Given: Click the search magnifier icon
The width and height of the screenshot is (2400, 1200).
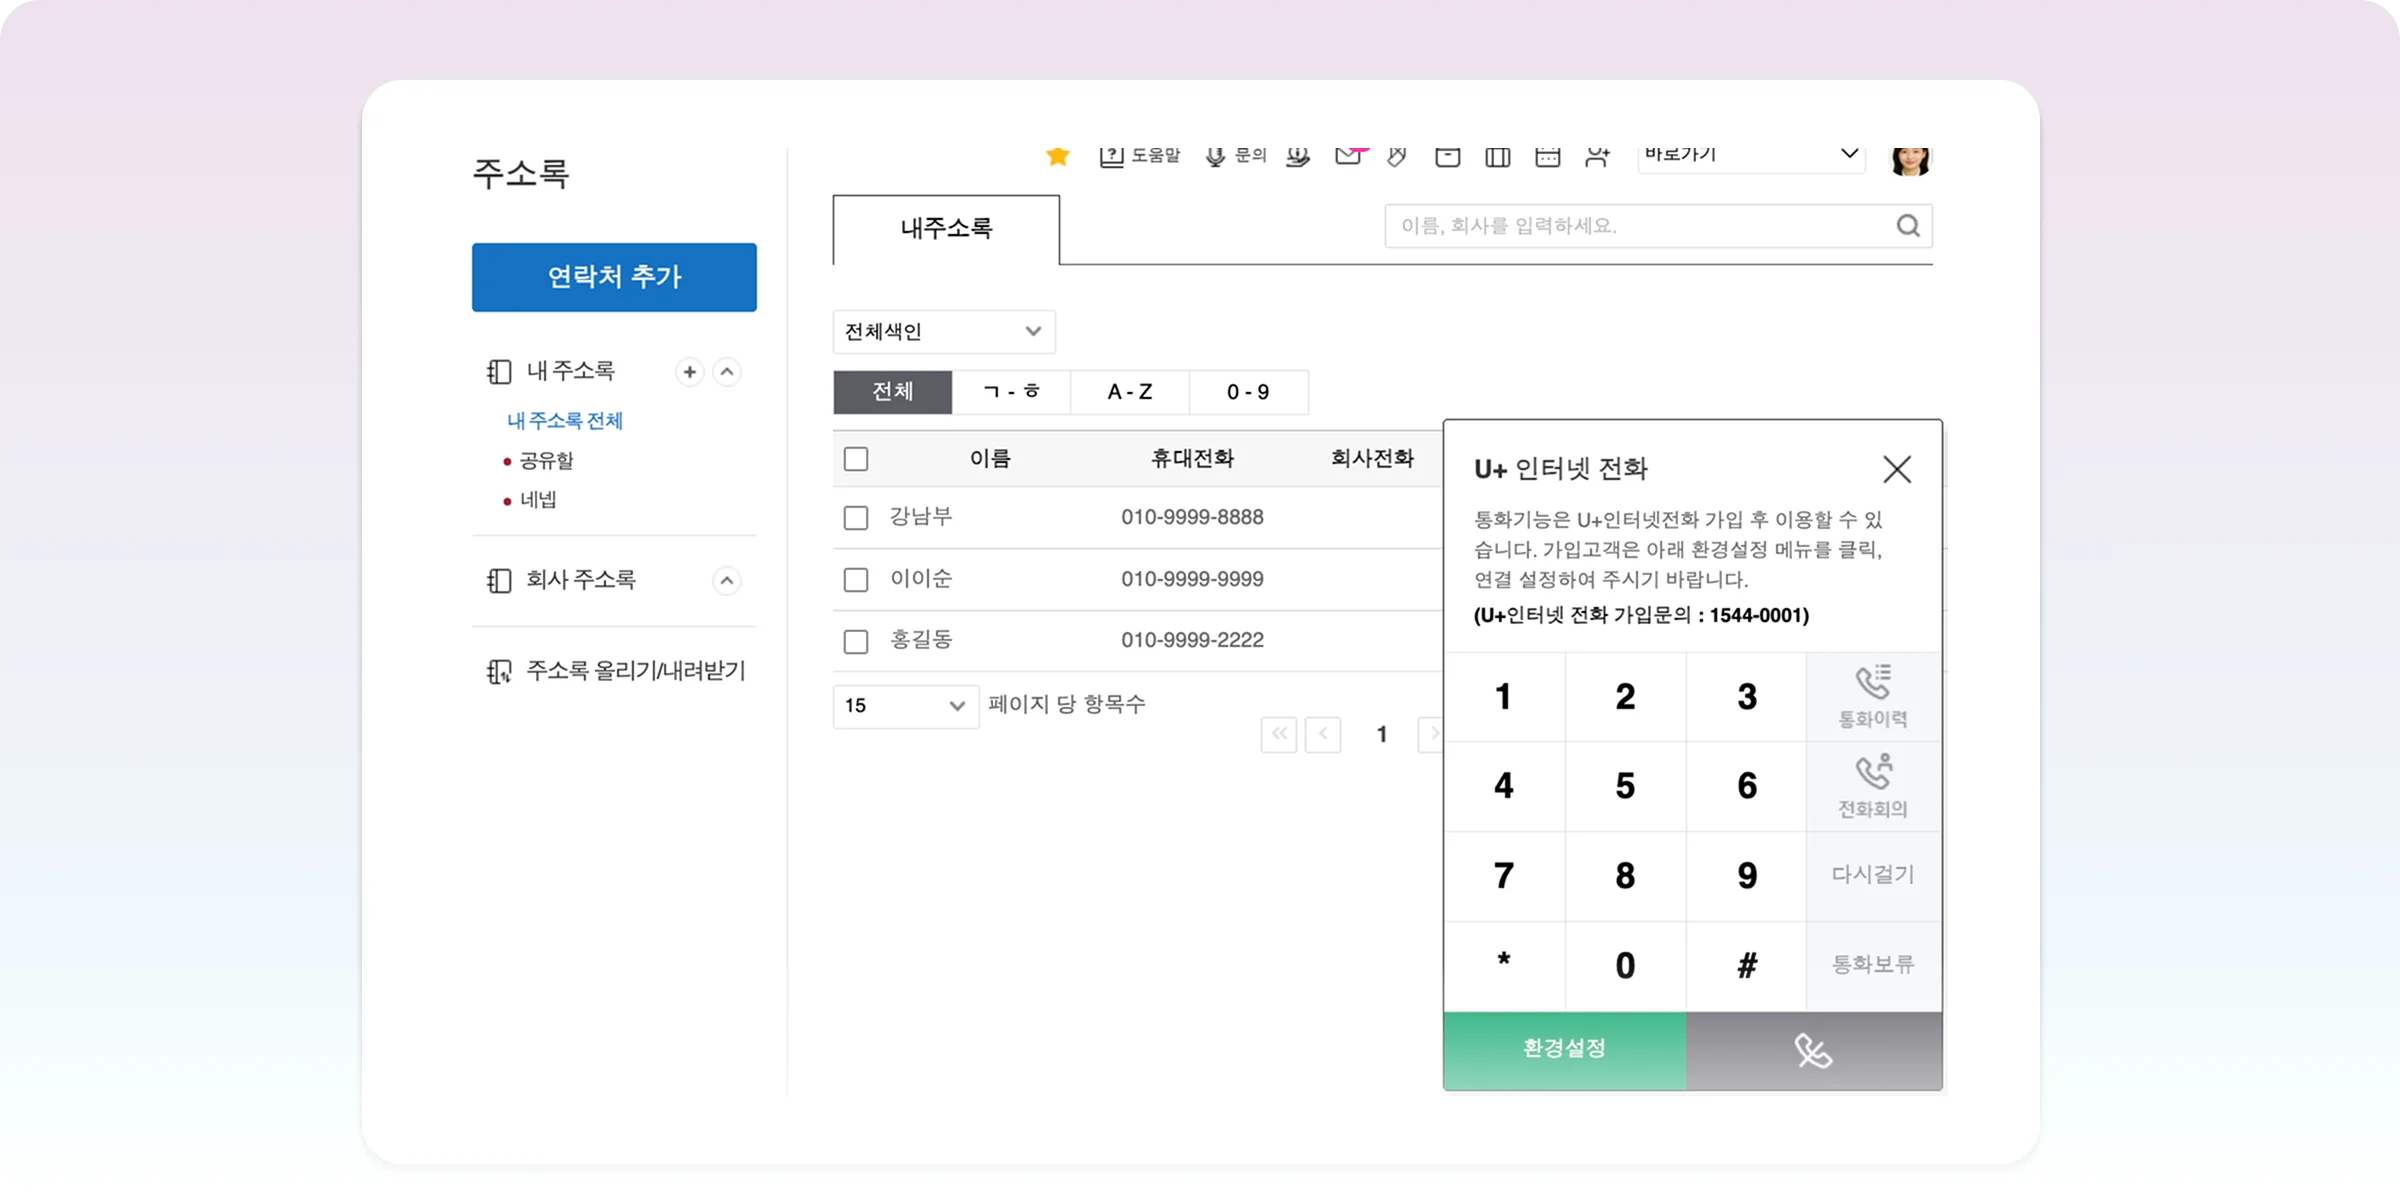Looking at the screenshot, I should point(1908,226).
